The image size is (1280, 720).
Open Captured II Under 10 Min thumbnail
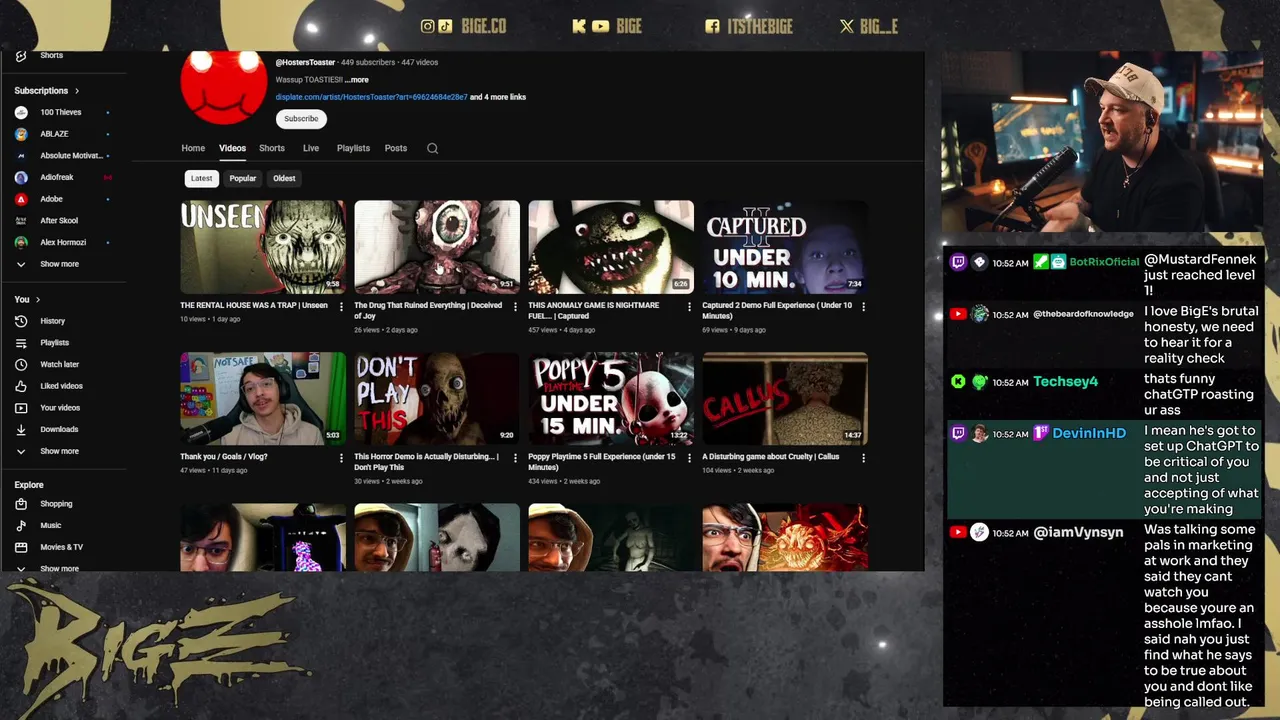coord(785,247)
